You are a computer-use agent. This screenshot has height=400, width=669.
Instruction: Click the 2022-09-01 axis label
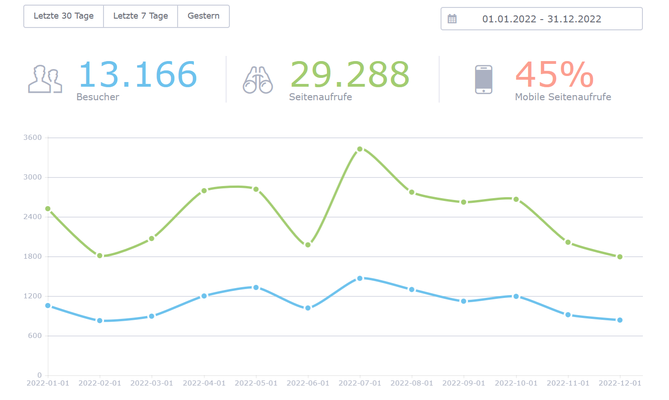[464, 383]
